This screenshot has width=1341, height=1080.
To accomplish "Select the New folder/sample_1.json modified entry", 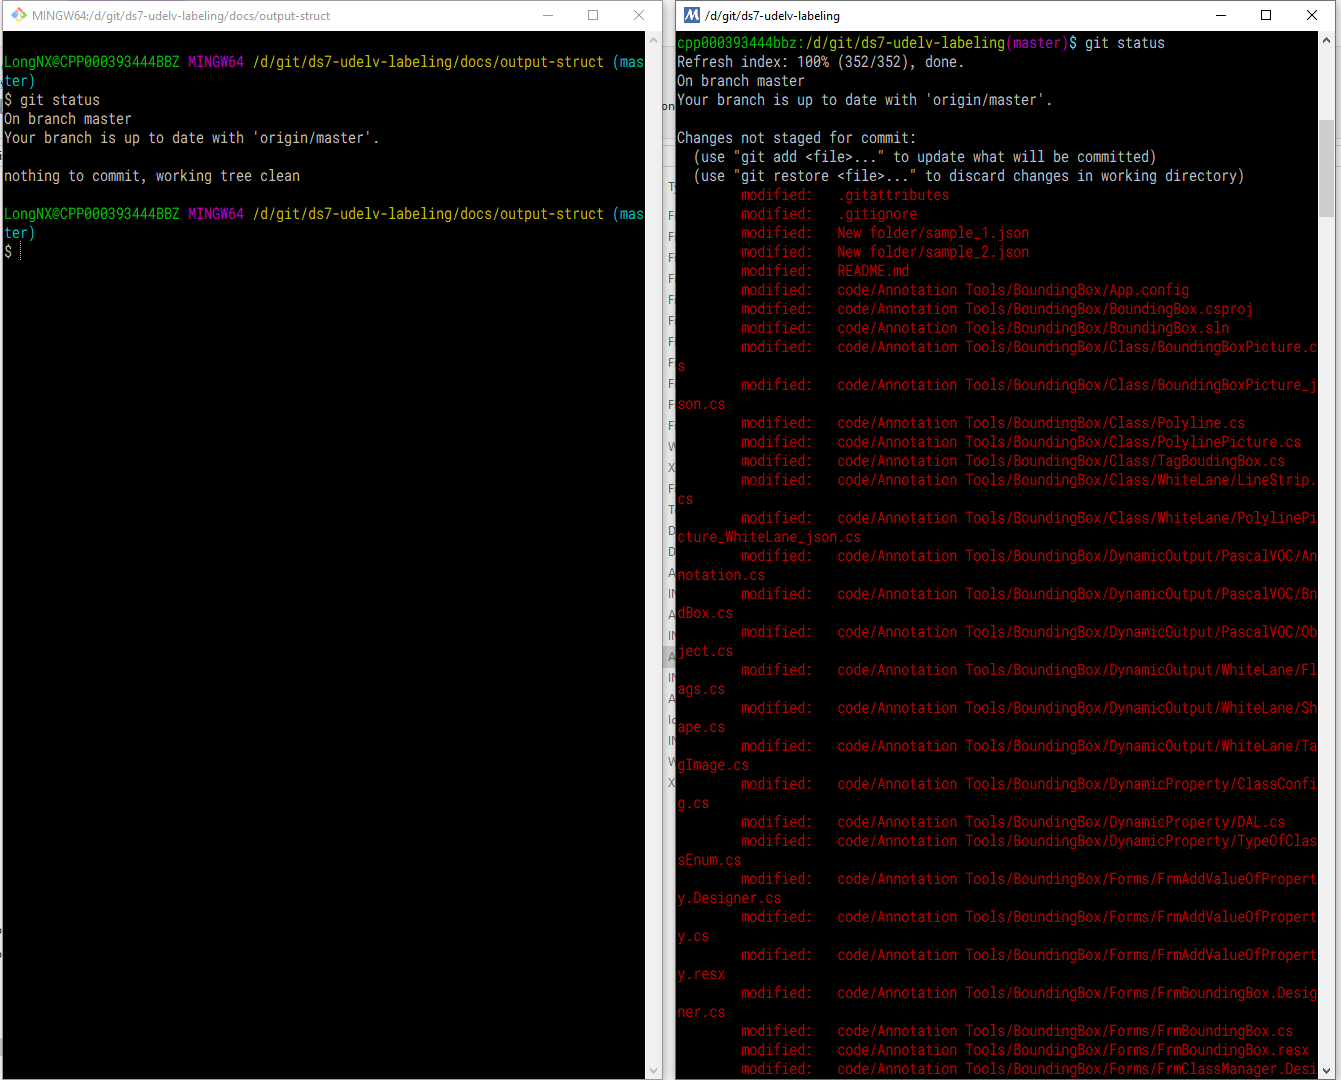I will pos(932,232).
